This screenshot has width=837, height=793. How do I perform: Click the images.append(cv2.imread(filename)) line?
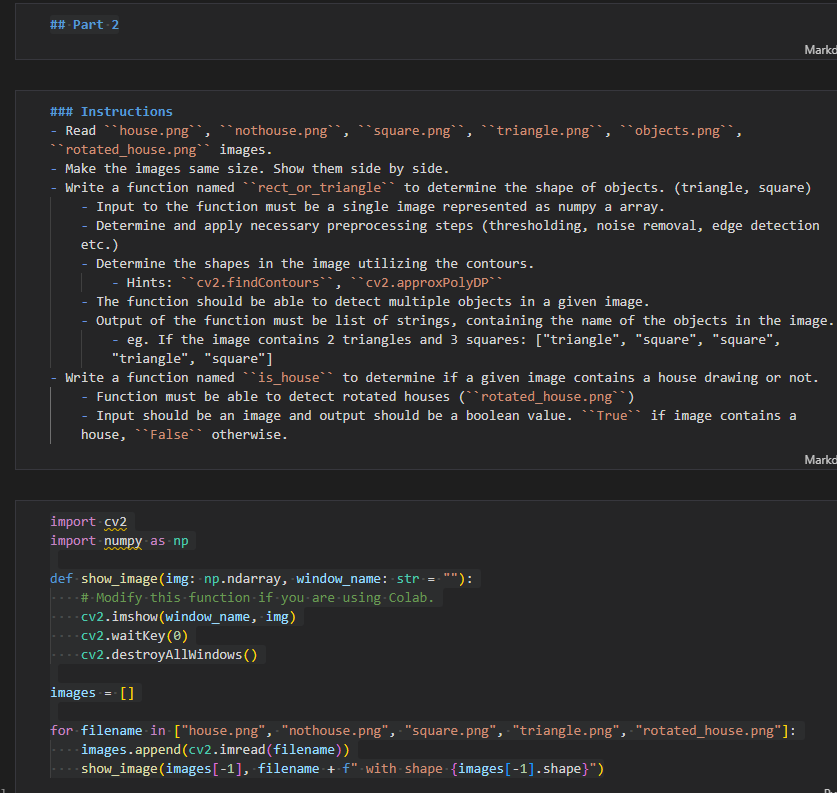[215, 750]
